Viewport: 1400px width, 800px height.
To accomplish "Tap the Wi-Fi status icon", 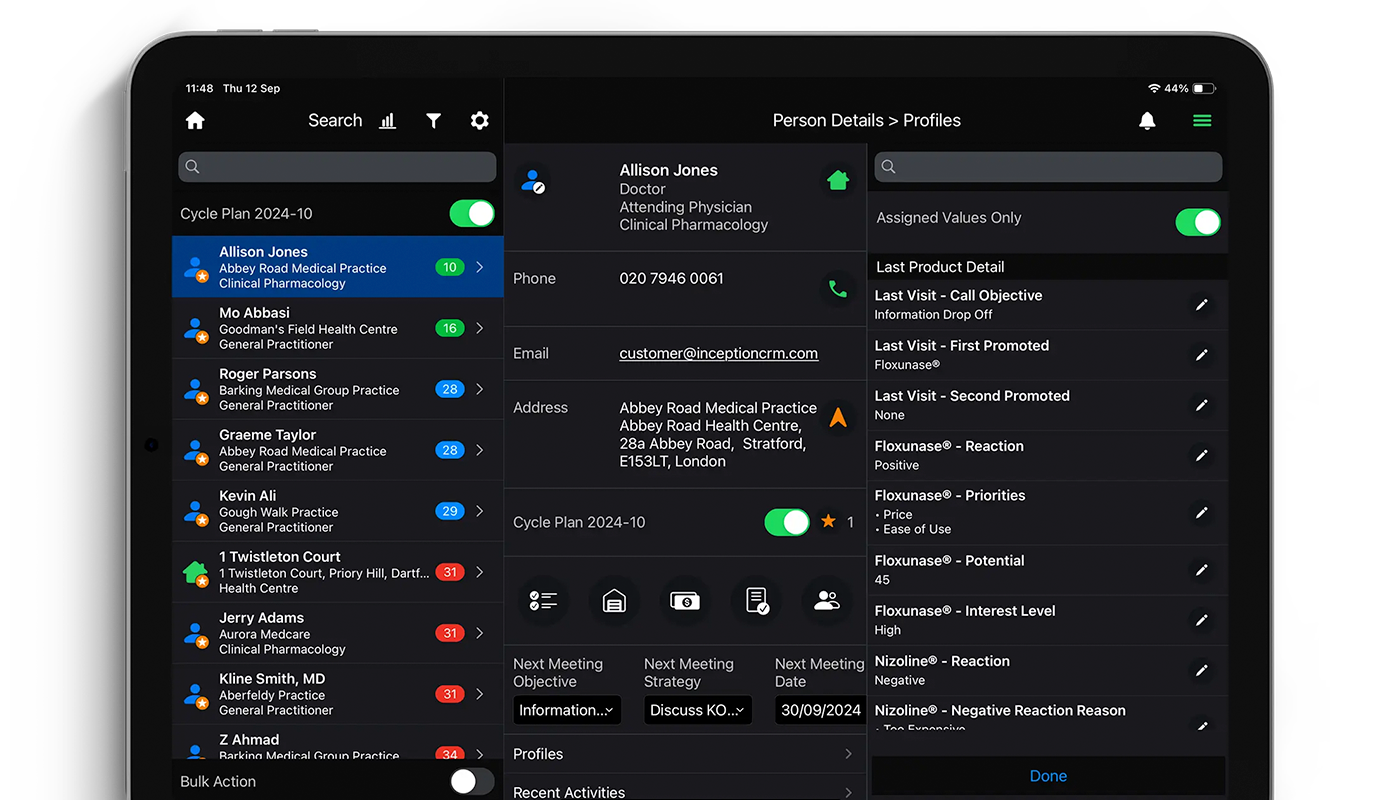I will 1154,89.
